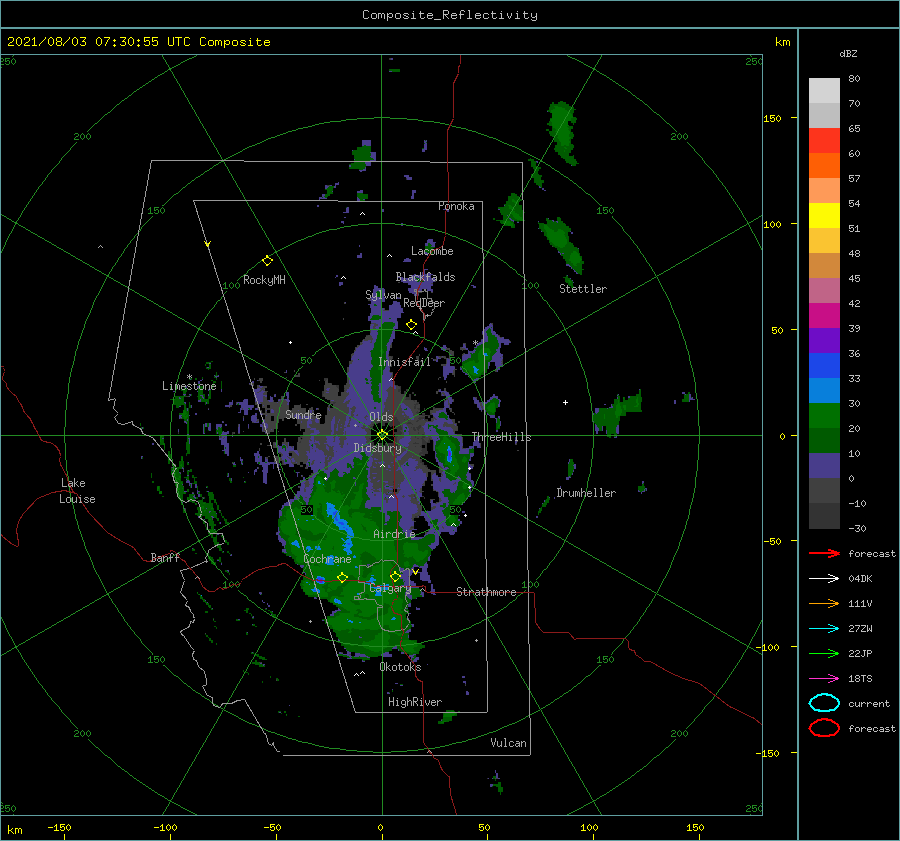
Task: Click the Composite_Reflectivity title
Action: (x=449, y=15)
